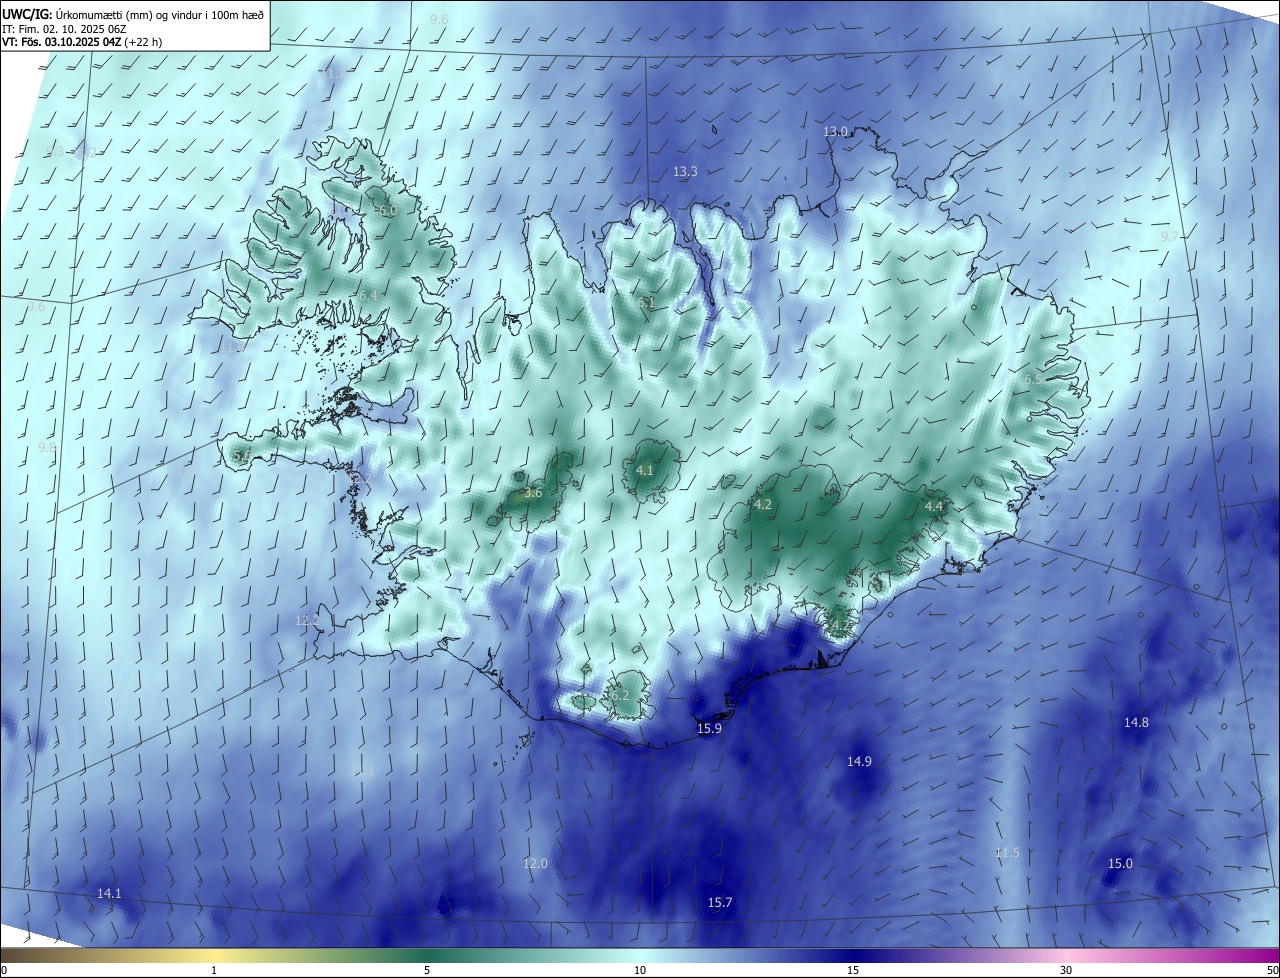
Task: Click the 15.7 value label
Action: pyautogui.click(x=720, y=903)
